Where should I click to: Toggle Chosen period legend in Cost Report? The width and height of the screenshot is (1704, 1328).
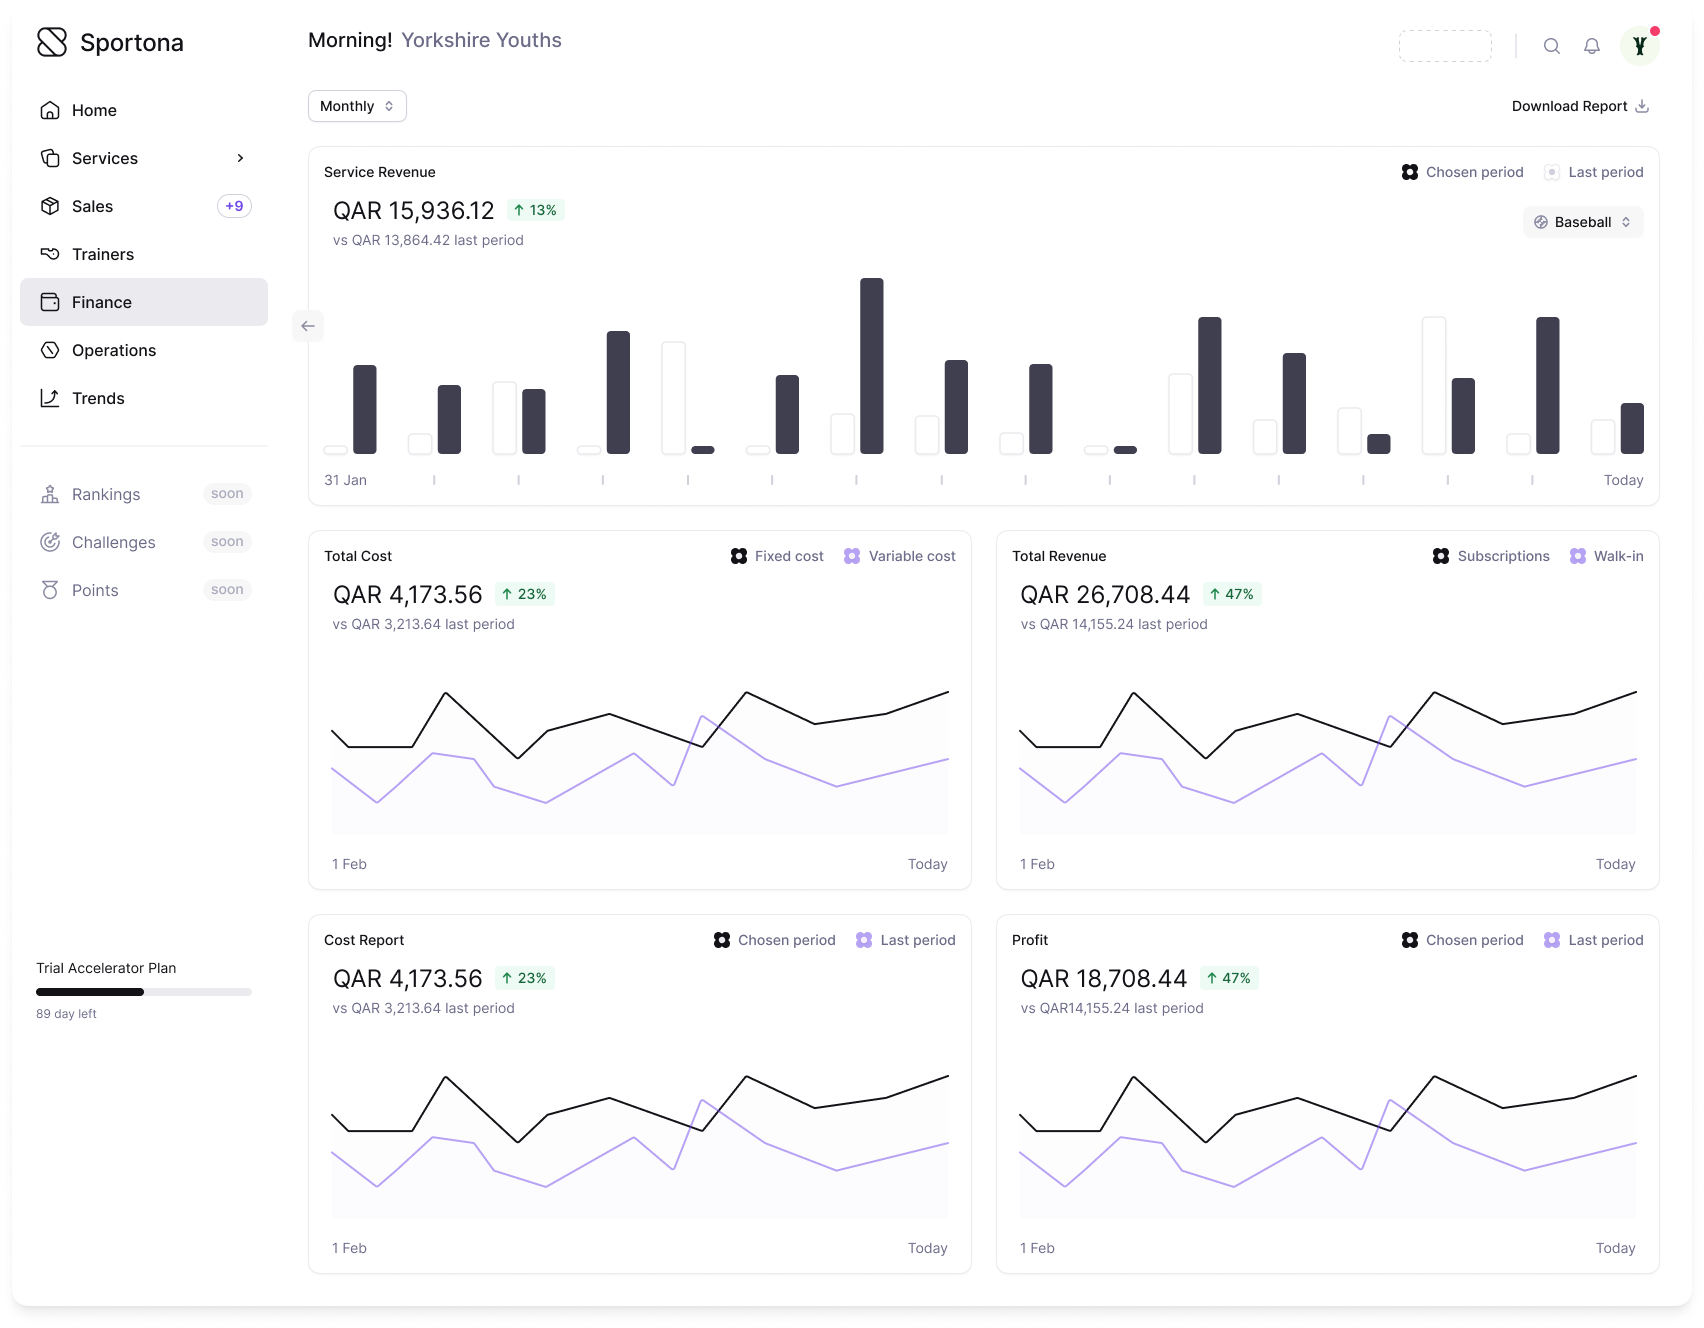[775, 940]
